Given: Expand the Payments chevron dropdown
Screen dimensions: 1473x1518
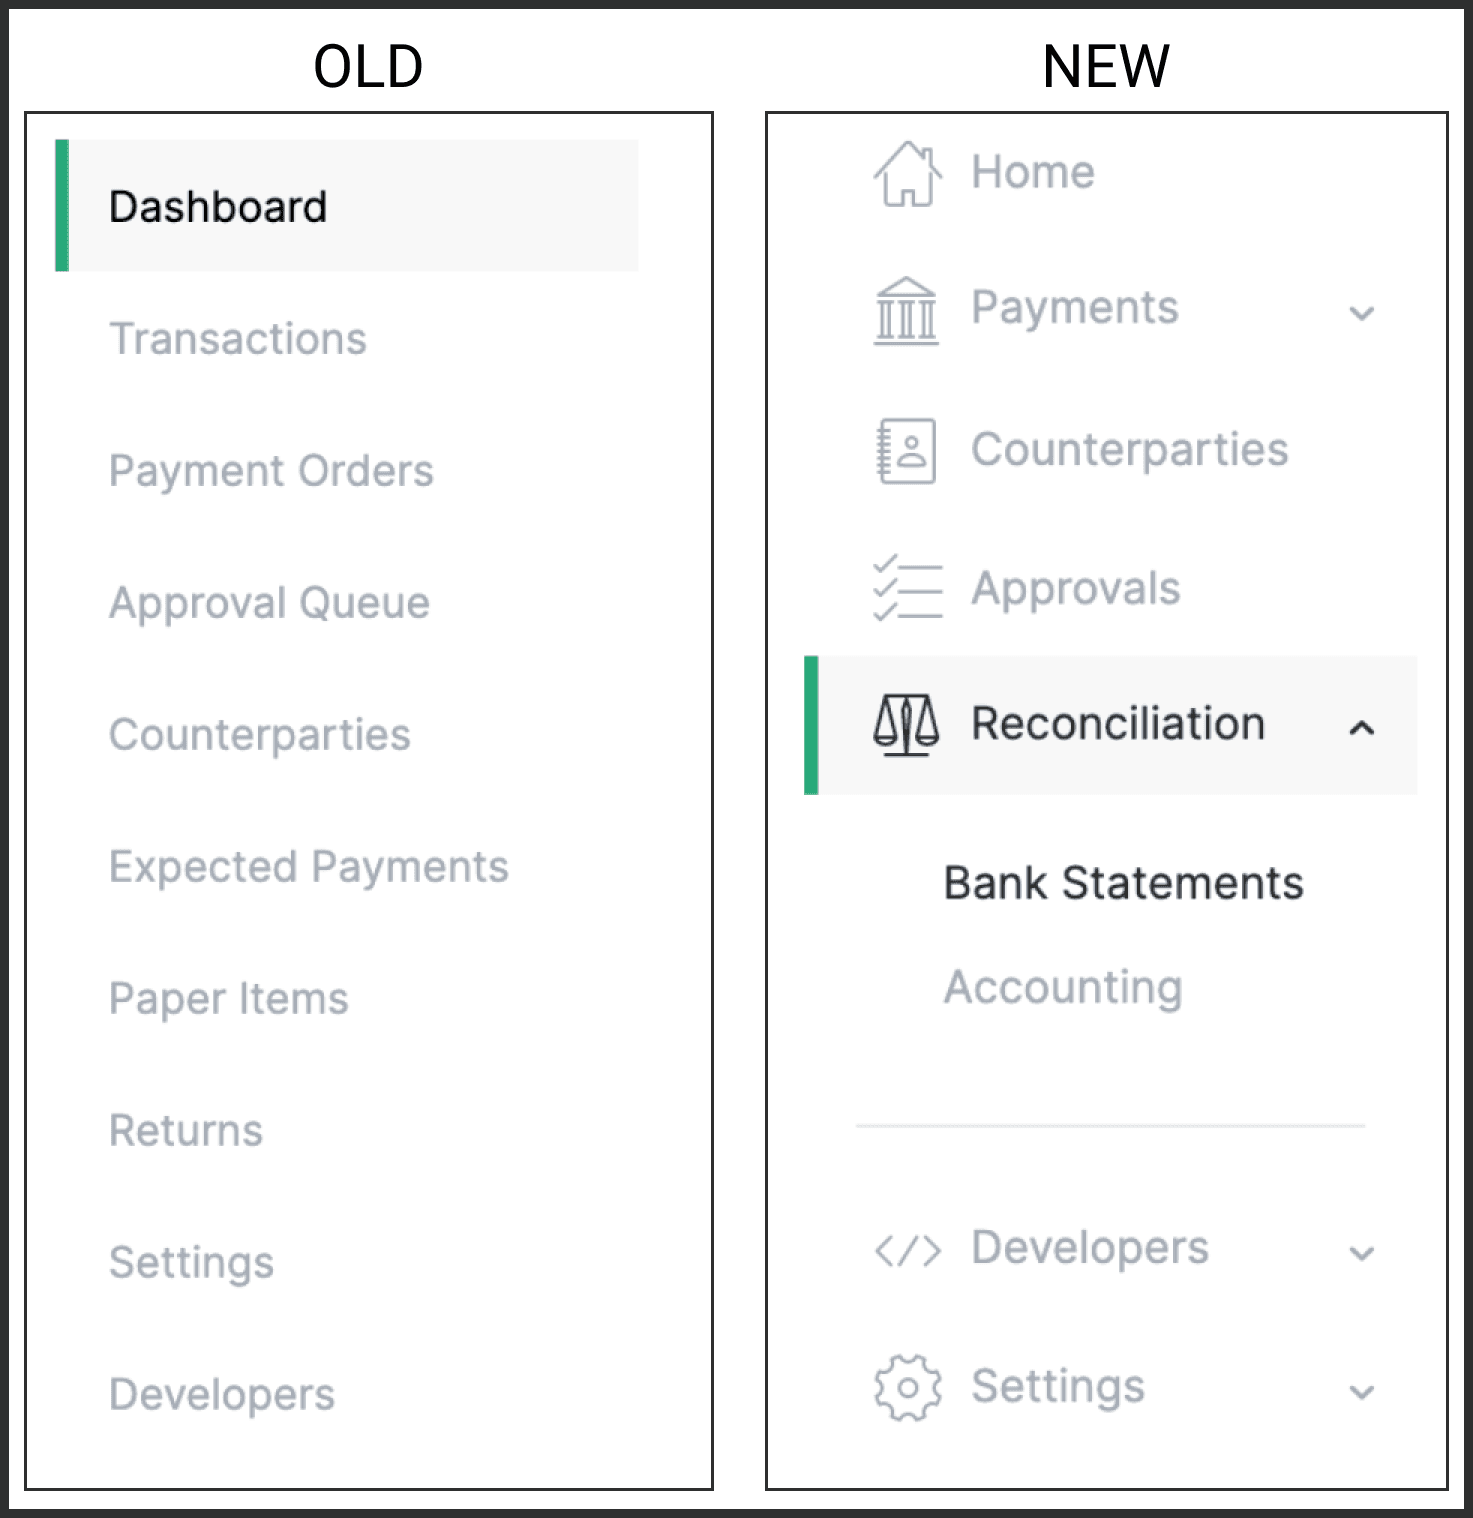Looking at the screenshot, I should tap(1361, 313).
